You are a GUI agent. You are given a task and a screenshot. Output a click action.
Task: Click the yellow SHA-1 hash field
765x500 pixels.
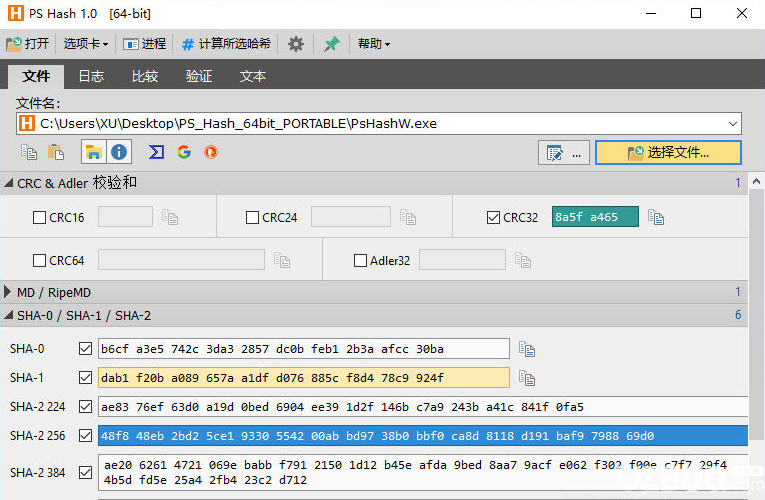click(x=303, y=378)
